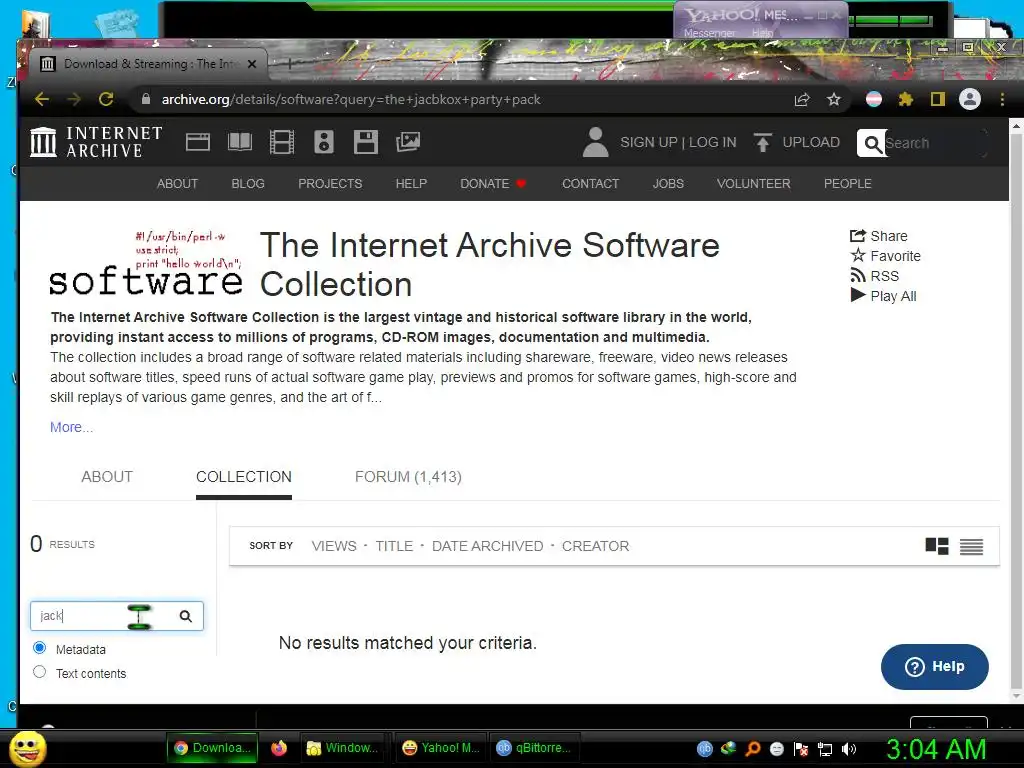Click the page vertical scrollbar
The width and height of the screenshot is (1024, 768).
click(1016, 411)
